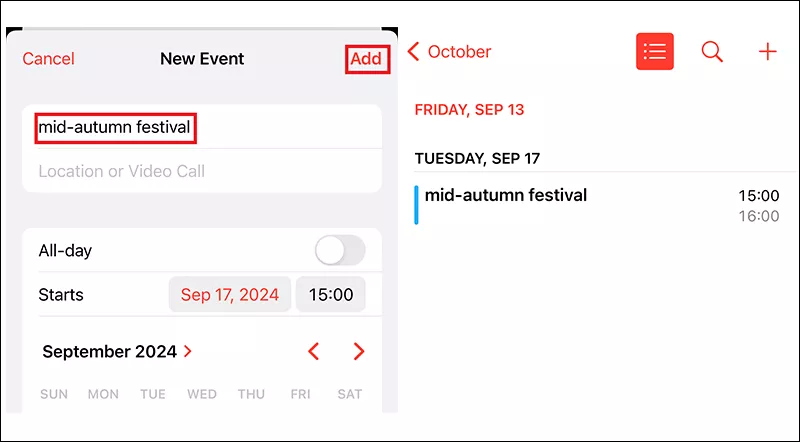Screen dimensions: 800x442
Task: Click the list view icon
Action: pos(655,52)
